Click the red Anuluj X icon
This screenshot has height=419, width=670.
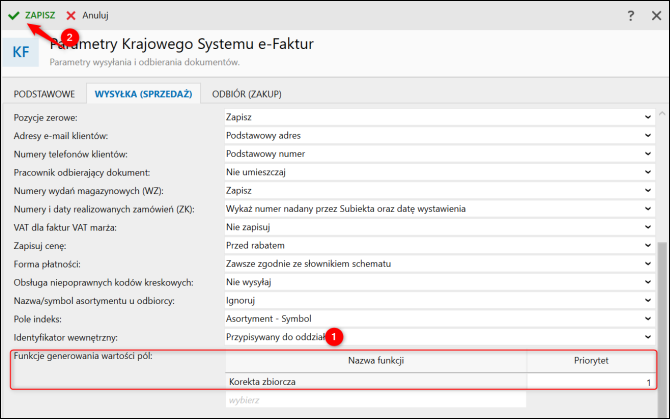(71, 16)
